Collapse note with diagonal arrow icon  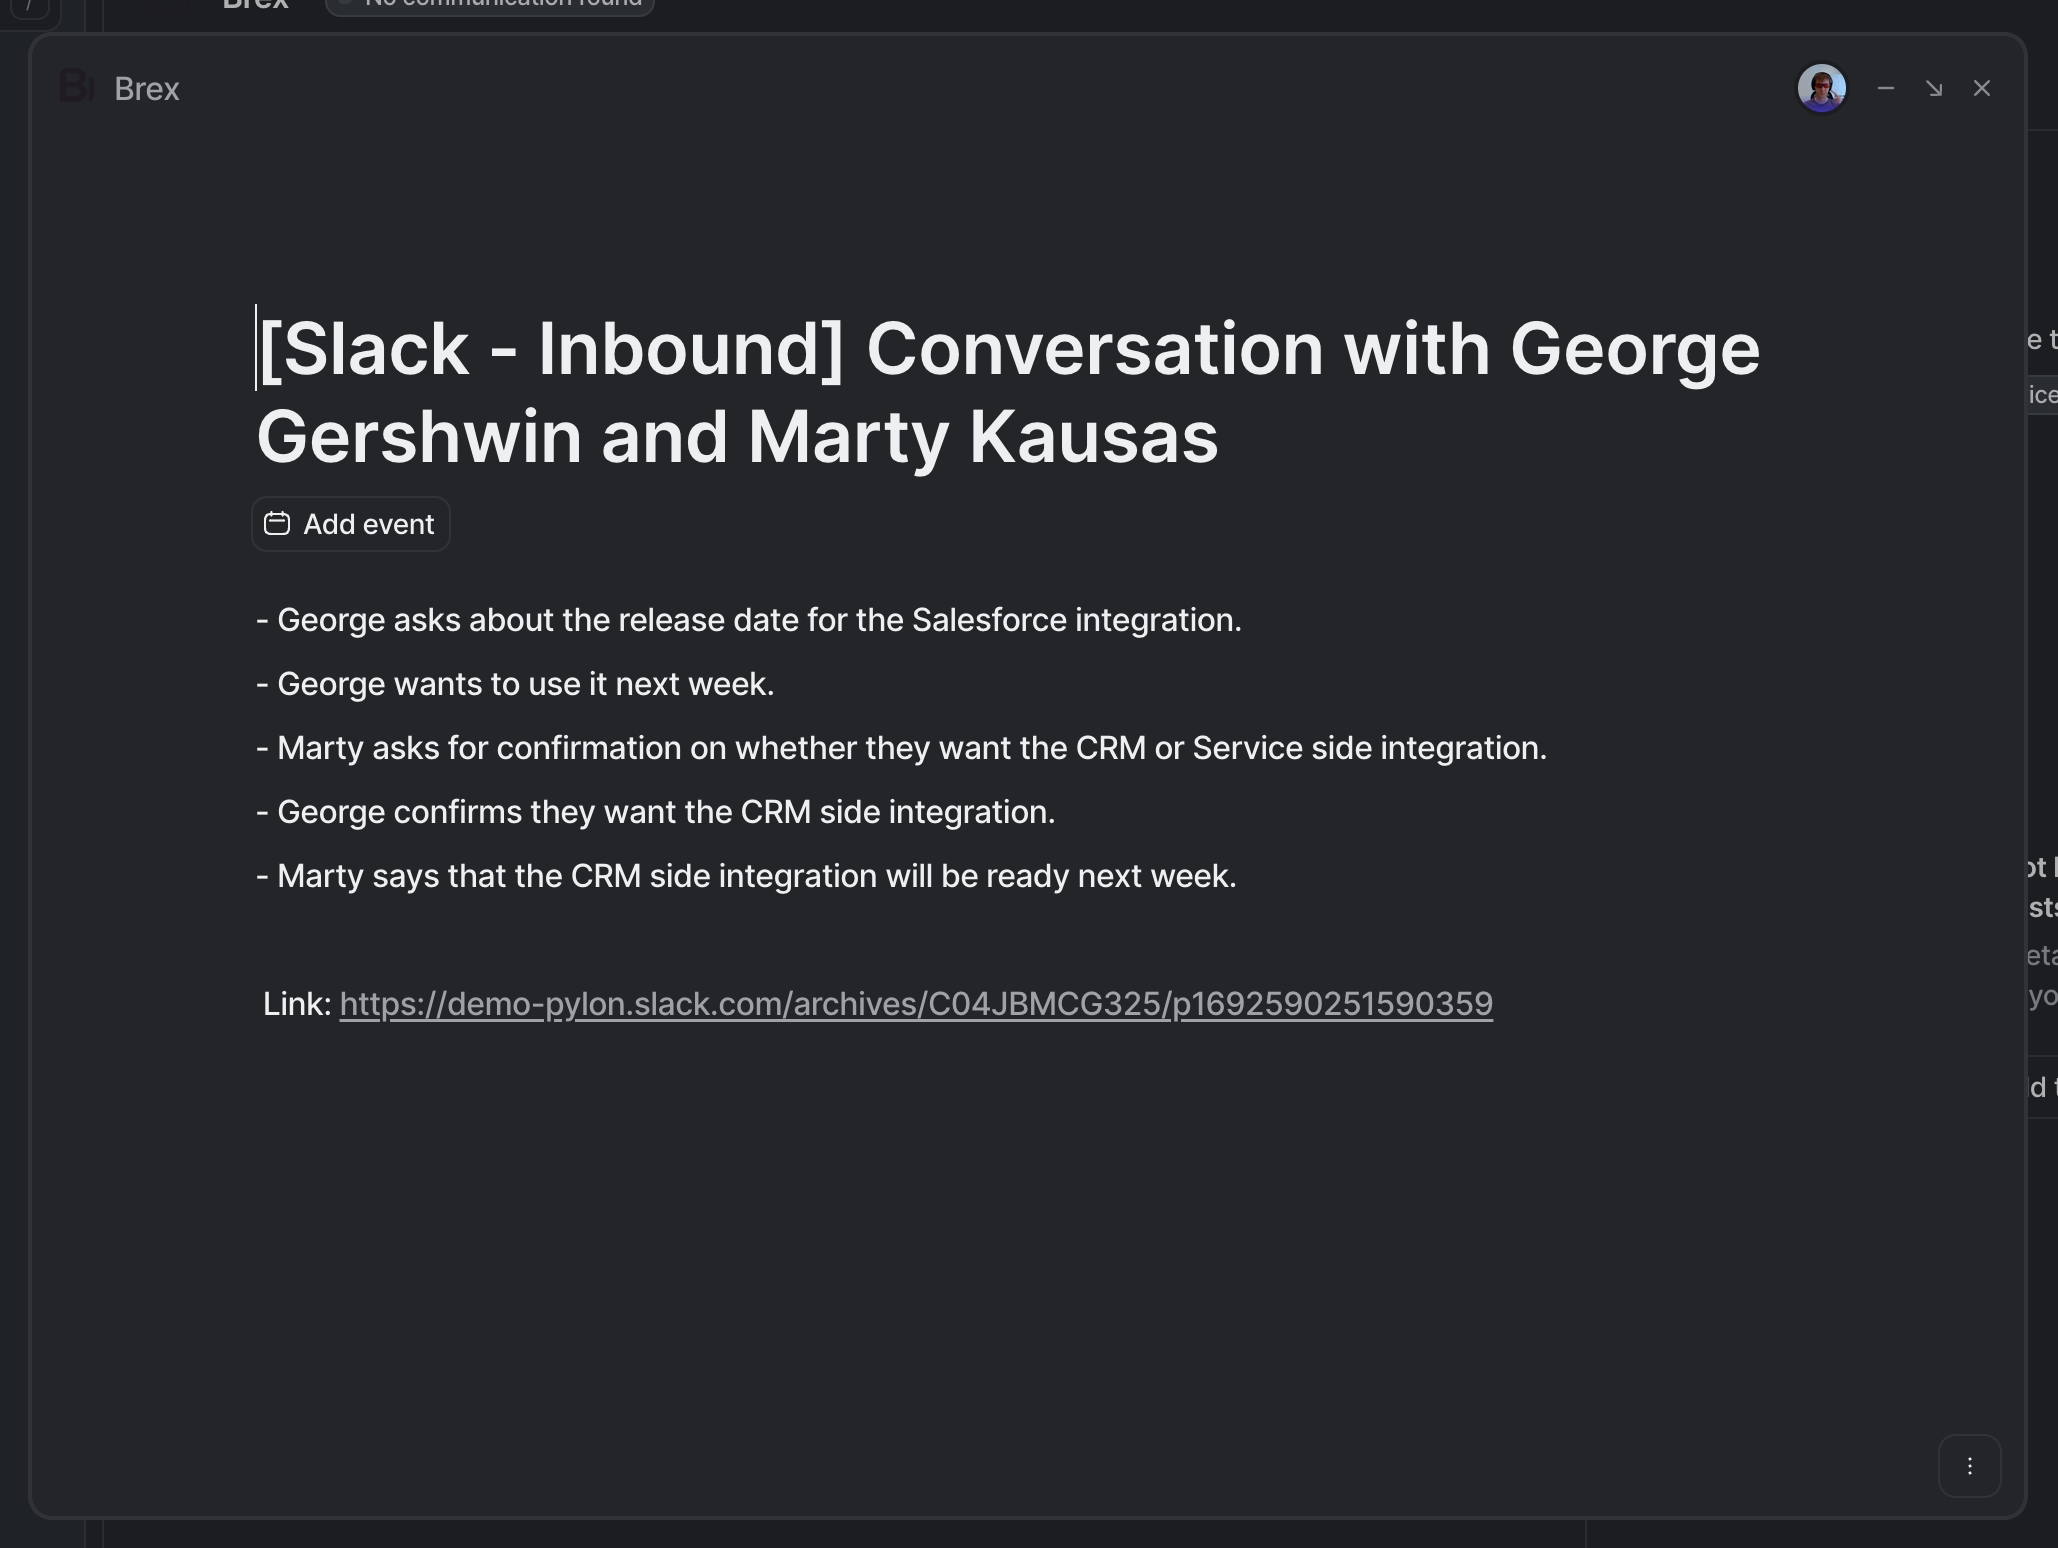pos(1933,89)
